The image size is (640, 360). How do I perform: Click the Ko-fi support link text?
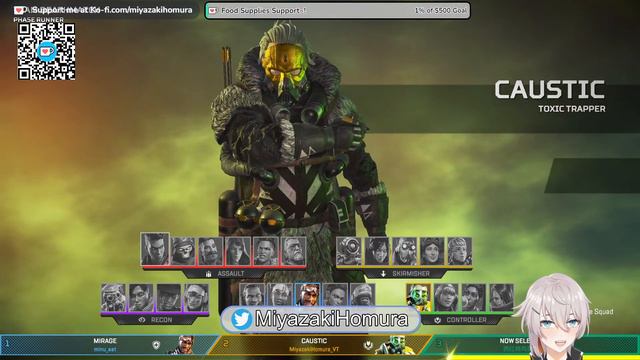point(112,10)
